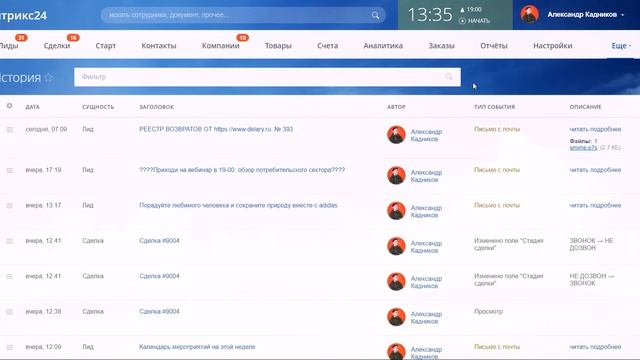The height and width of the screenshot is (360, 640).
Task: Click Просмотр event type text
Action: click(x=488, y=311)
